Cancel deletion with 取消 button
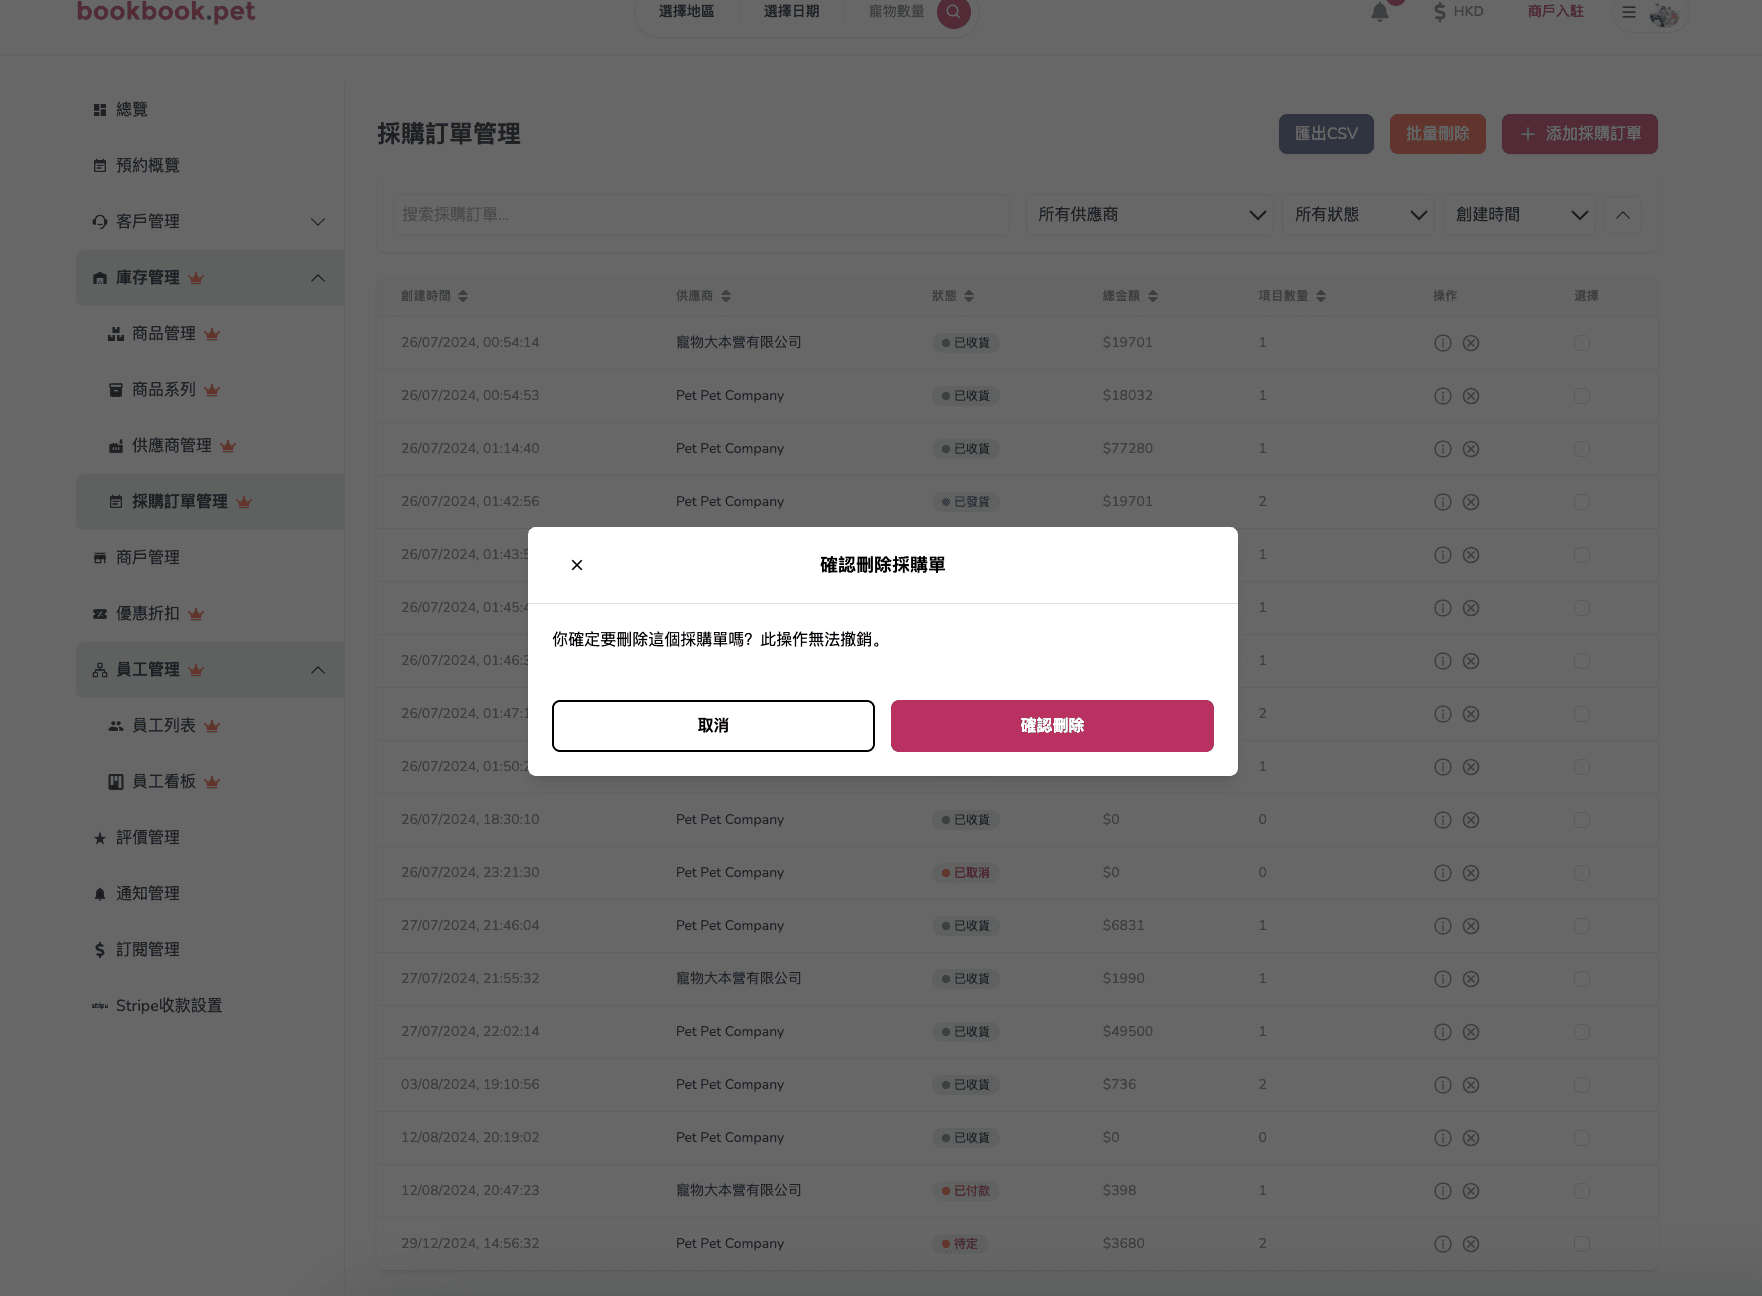This screenshot has height=1296, width=1762. coord(713,726)
